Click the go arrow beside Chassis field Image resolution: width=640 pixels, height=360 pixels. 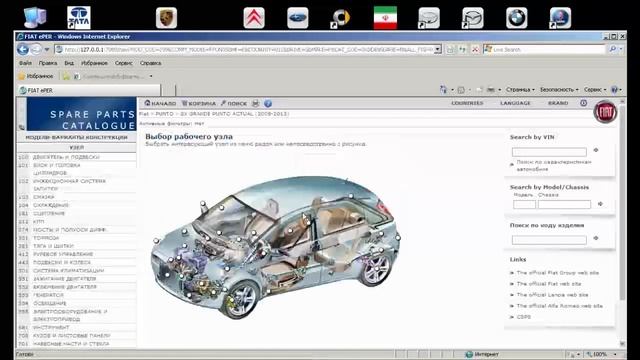(x=600, y=204)
